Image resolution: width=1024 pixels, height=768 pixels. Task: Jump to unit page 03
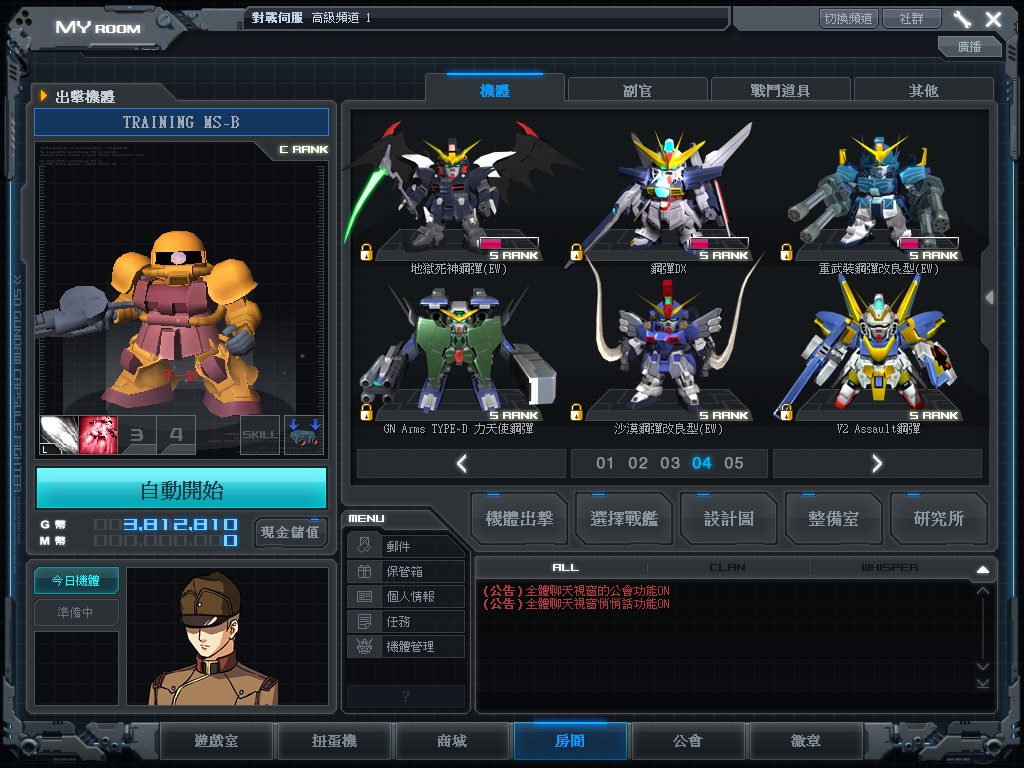pyautogui.click(x=670, y=463)
